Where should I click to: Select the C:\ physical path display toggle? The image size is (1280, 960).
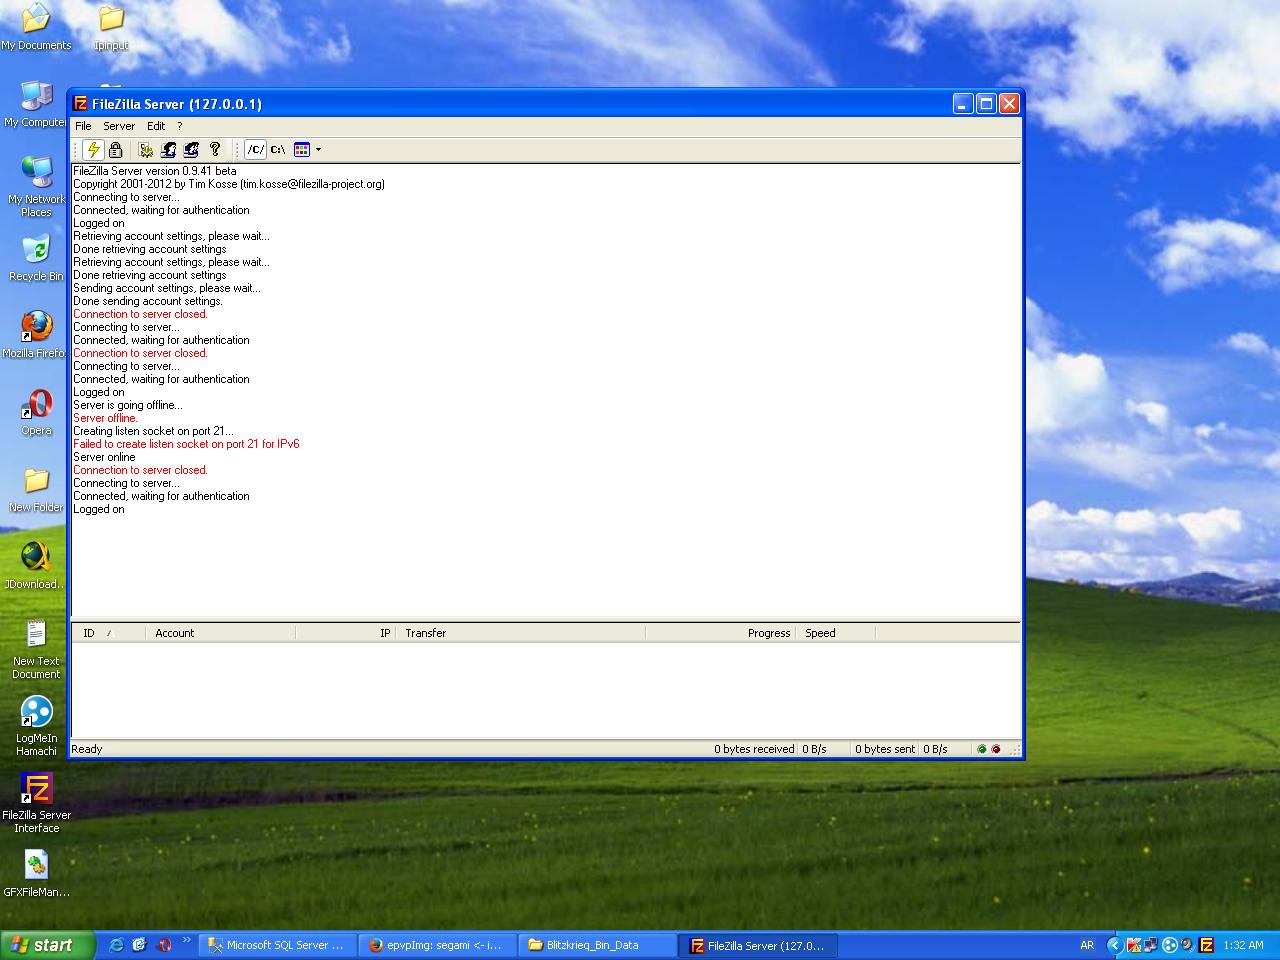(x=278, y=150)
